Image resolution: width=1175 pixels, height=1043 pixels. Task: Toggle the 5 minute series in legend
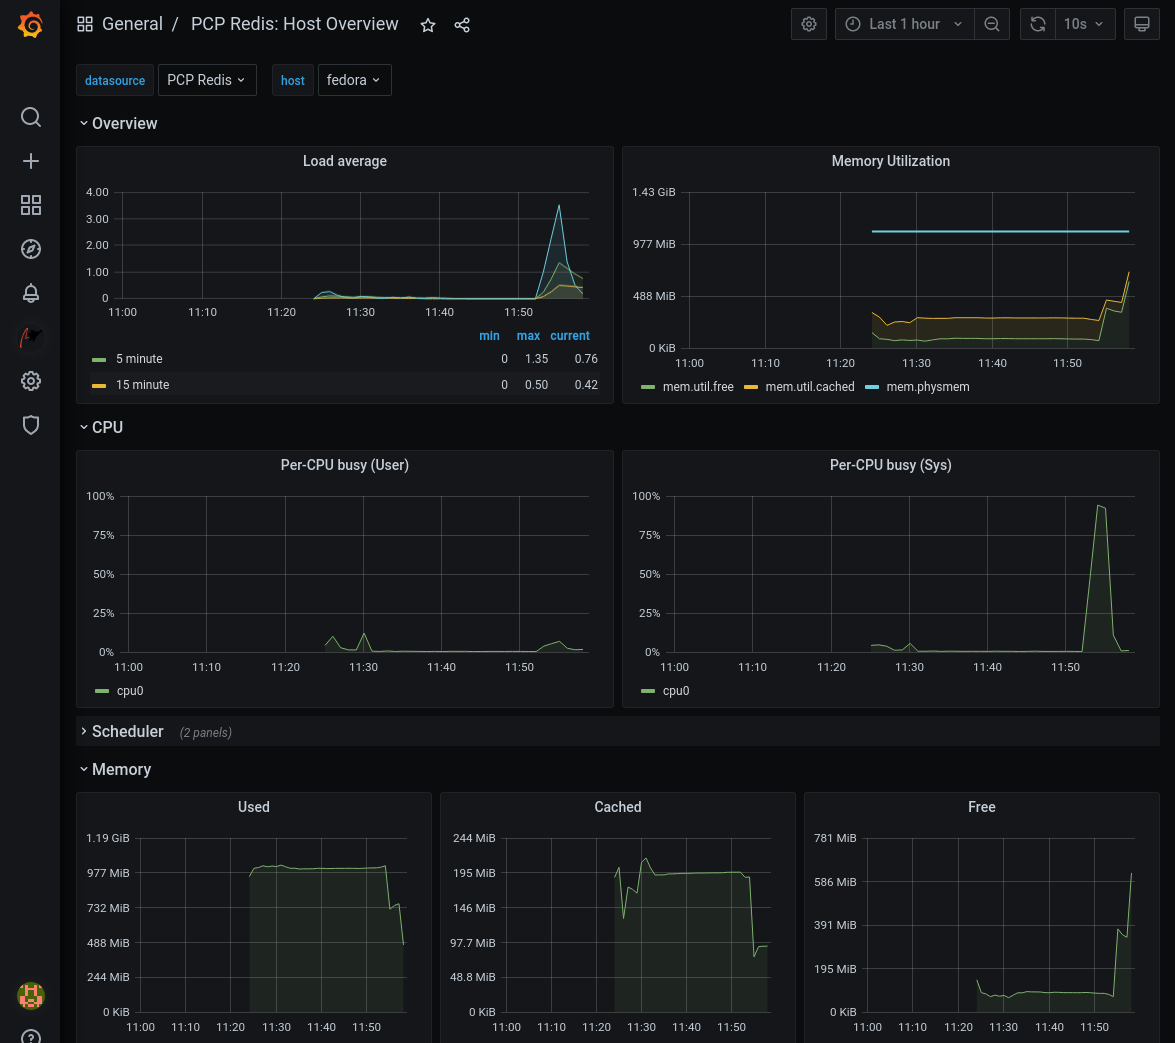pyautogui.click(x=138, y=359)
